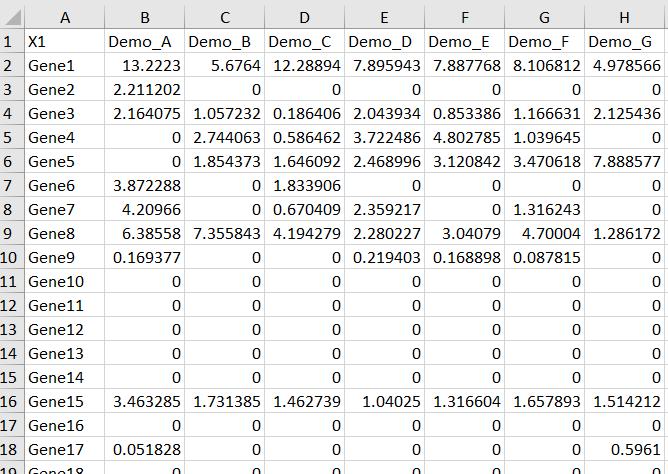Select column D header
The height and width of the screenshot is (474, 668).
(x=305, y=17)
